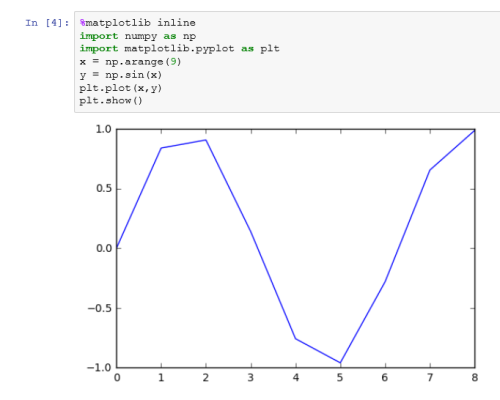Click the curve's peak near x=2
Viewport: 500px width, 400px height.
click(206, 140)
